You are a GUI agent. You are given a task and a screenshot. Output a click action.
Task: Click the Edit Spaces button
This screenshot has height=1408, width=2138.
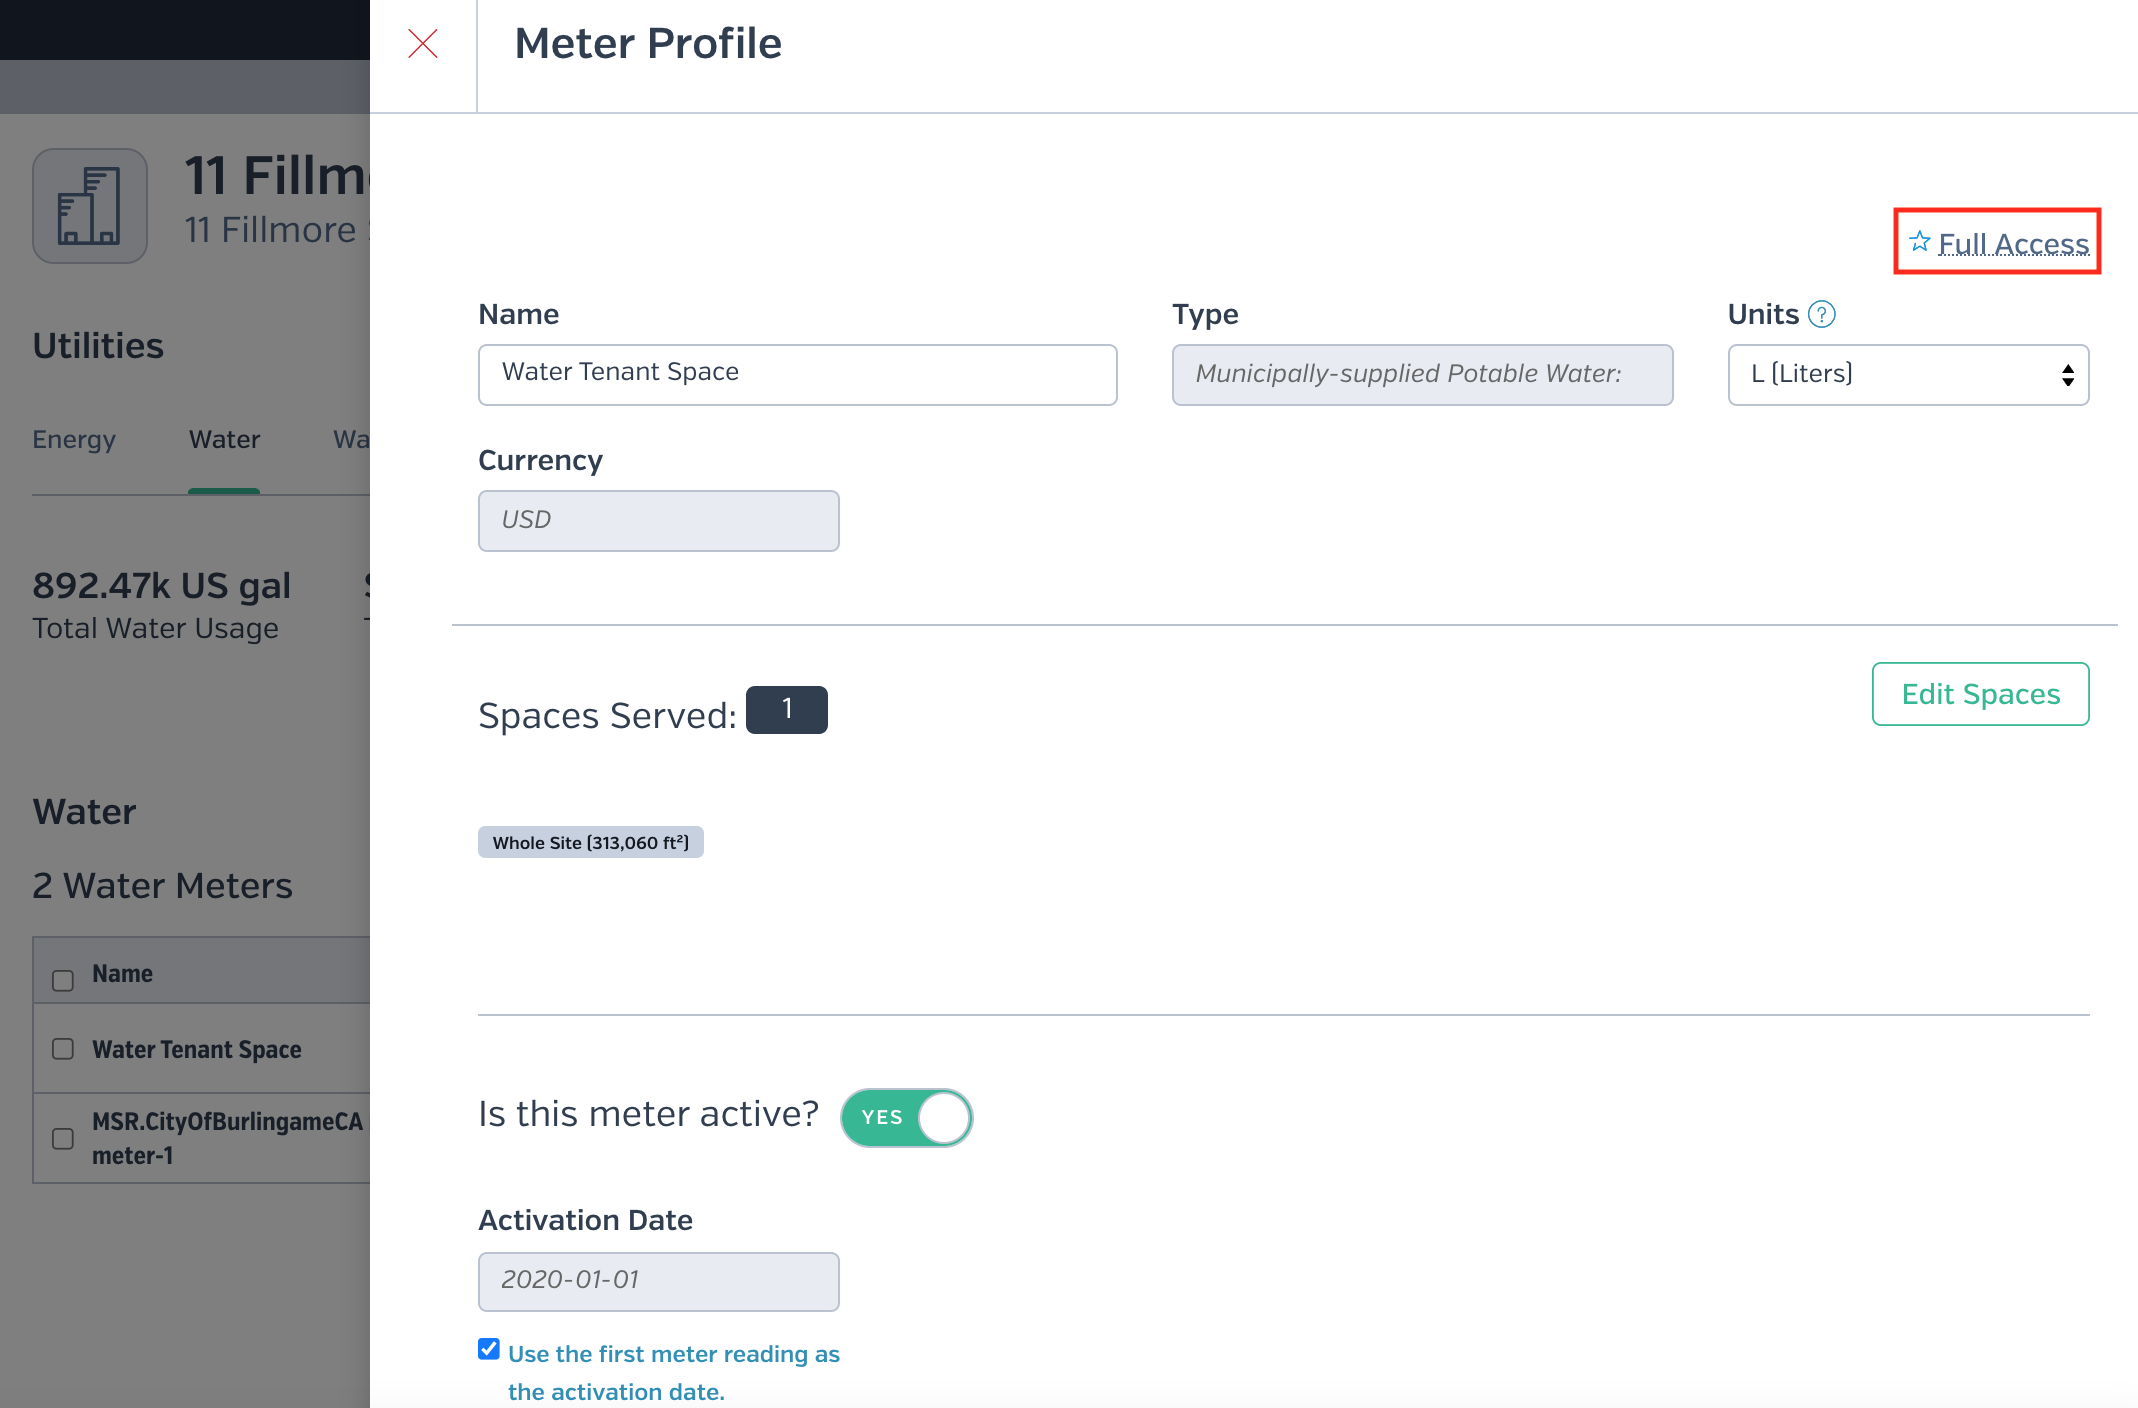1980,694
